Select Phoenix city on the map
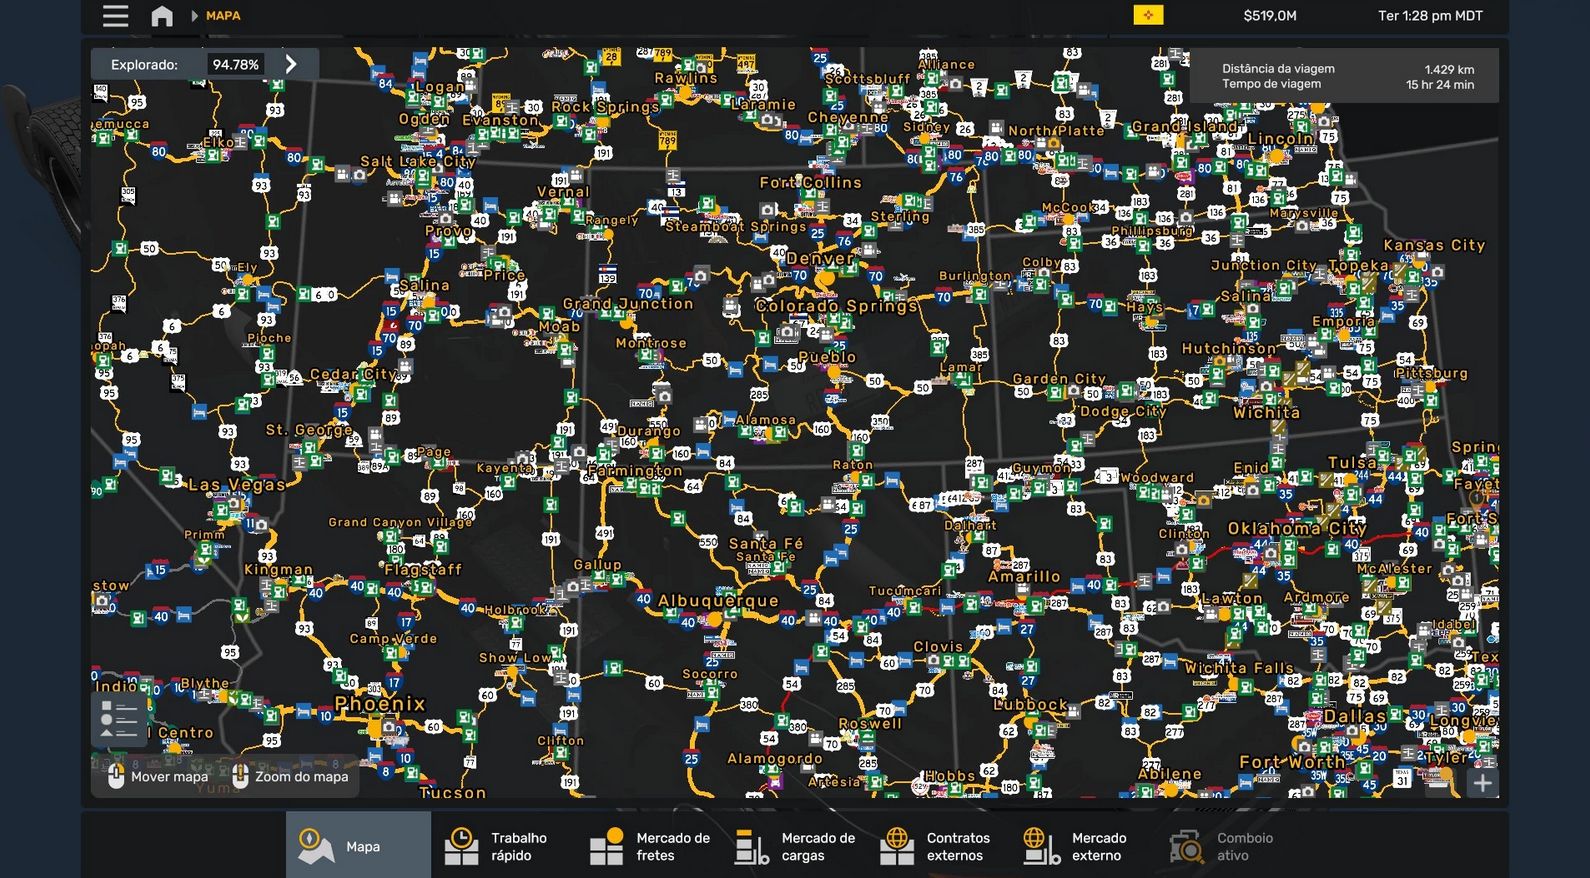The image size is (1590, 878). [380, 704]
